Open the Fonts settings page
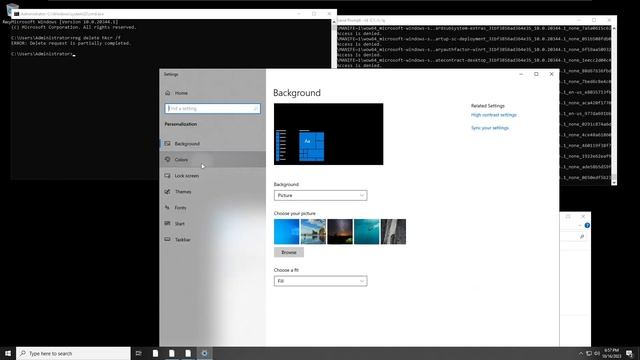Screen dimensions: 640x360 point(212,208)
